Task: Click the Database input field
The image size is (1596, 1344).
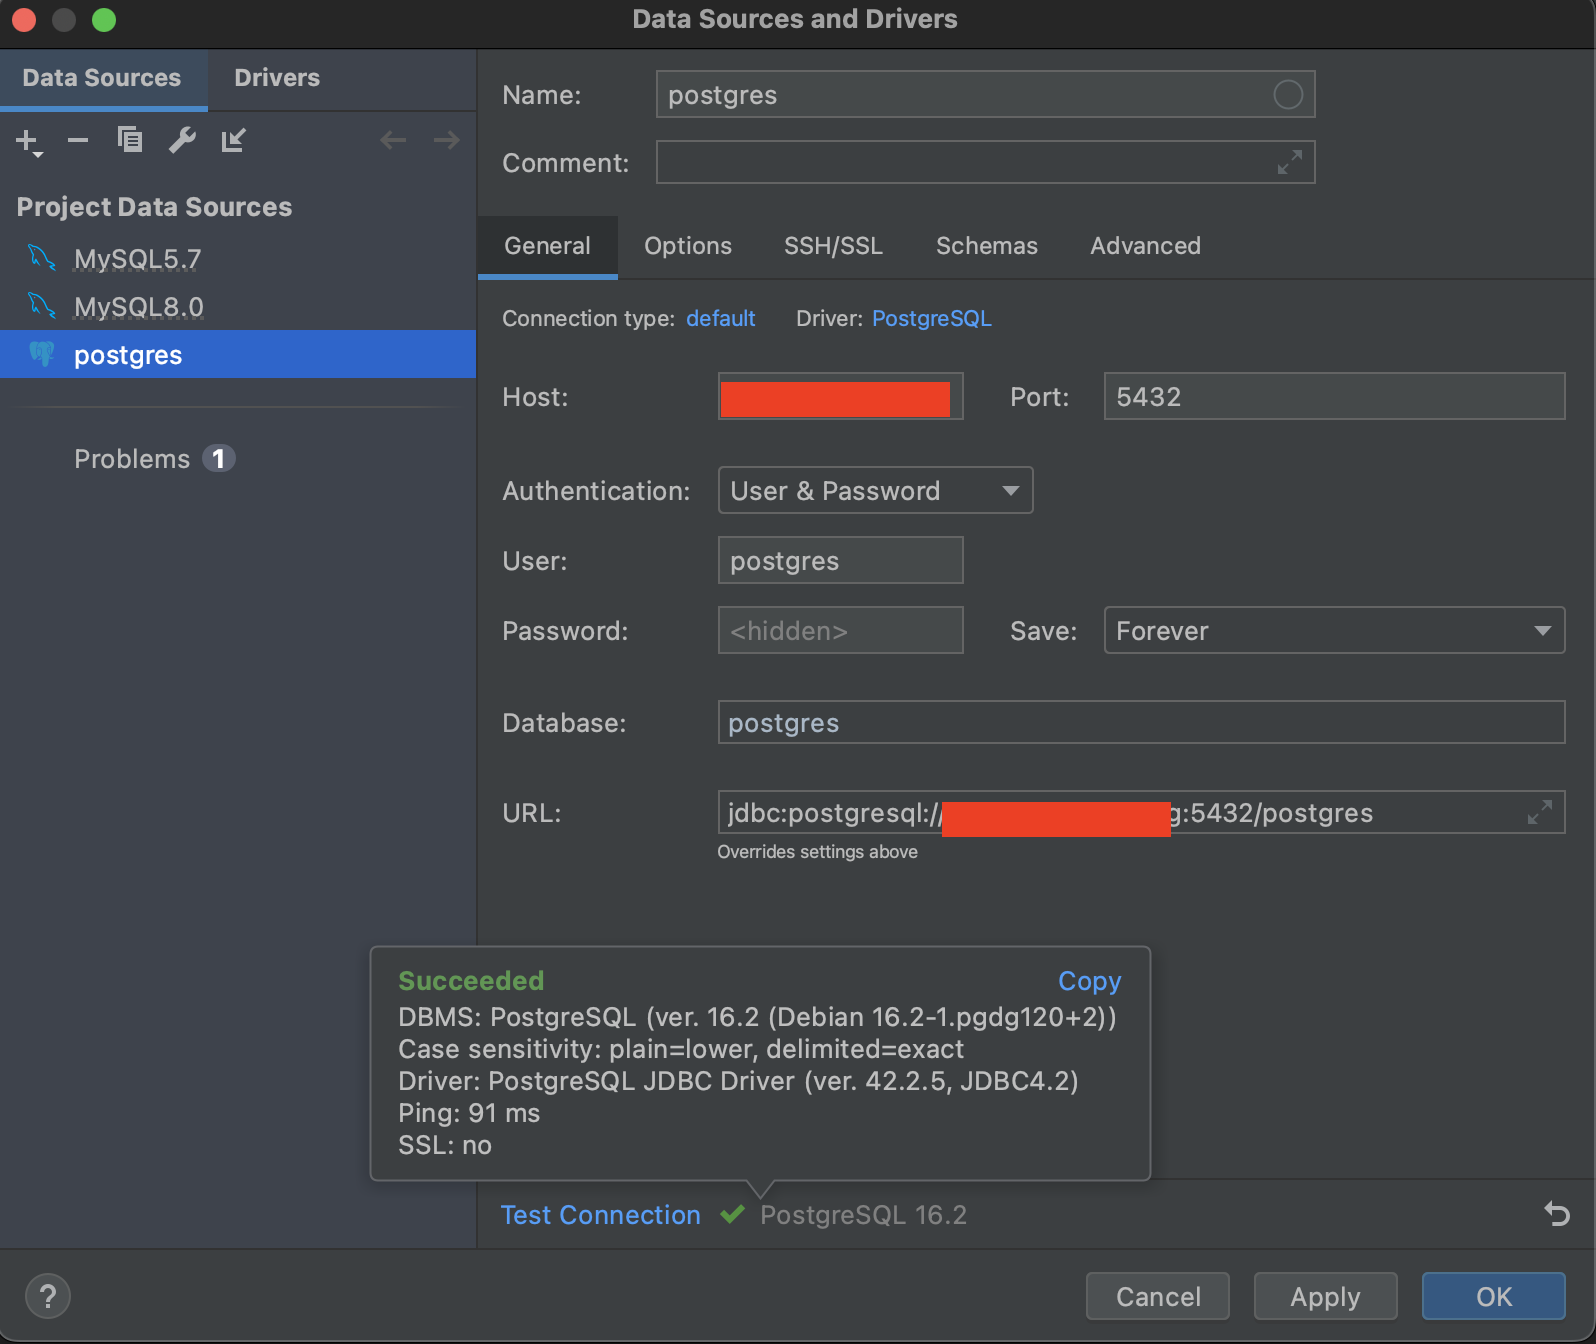Action: [x=1141, y=723]
